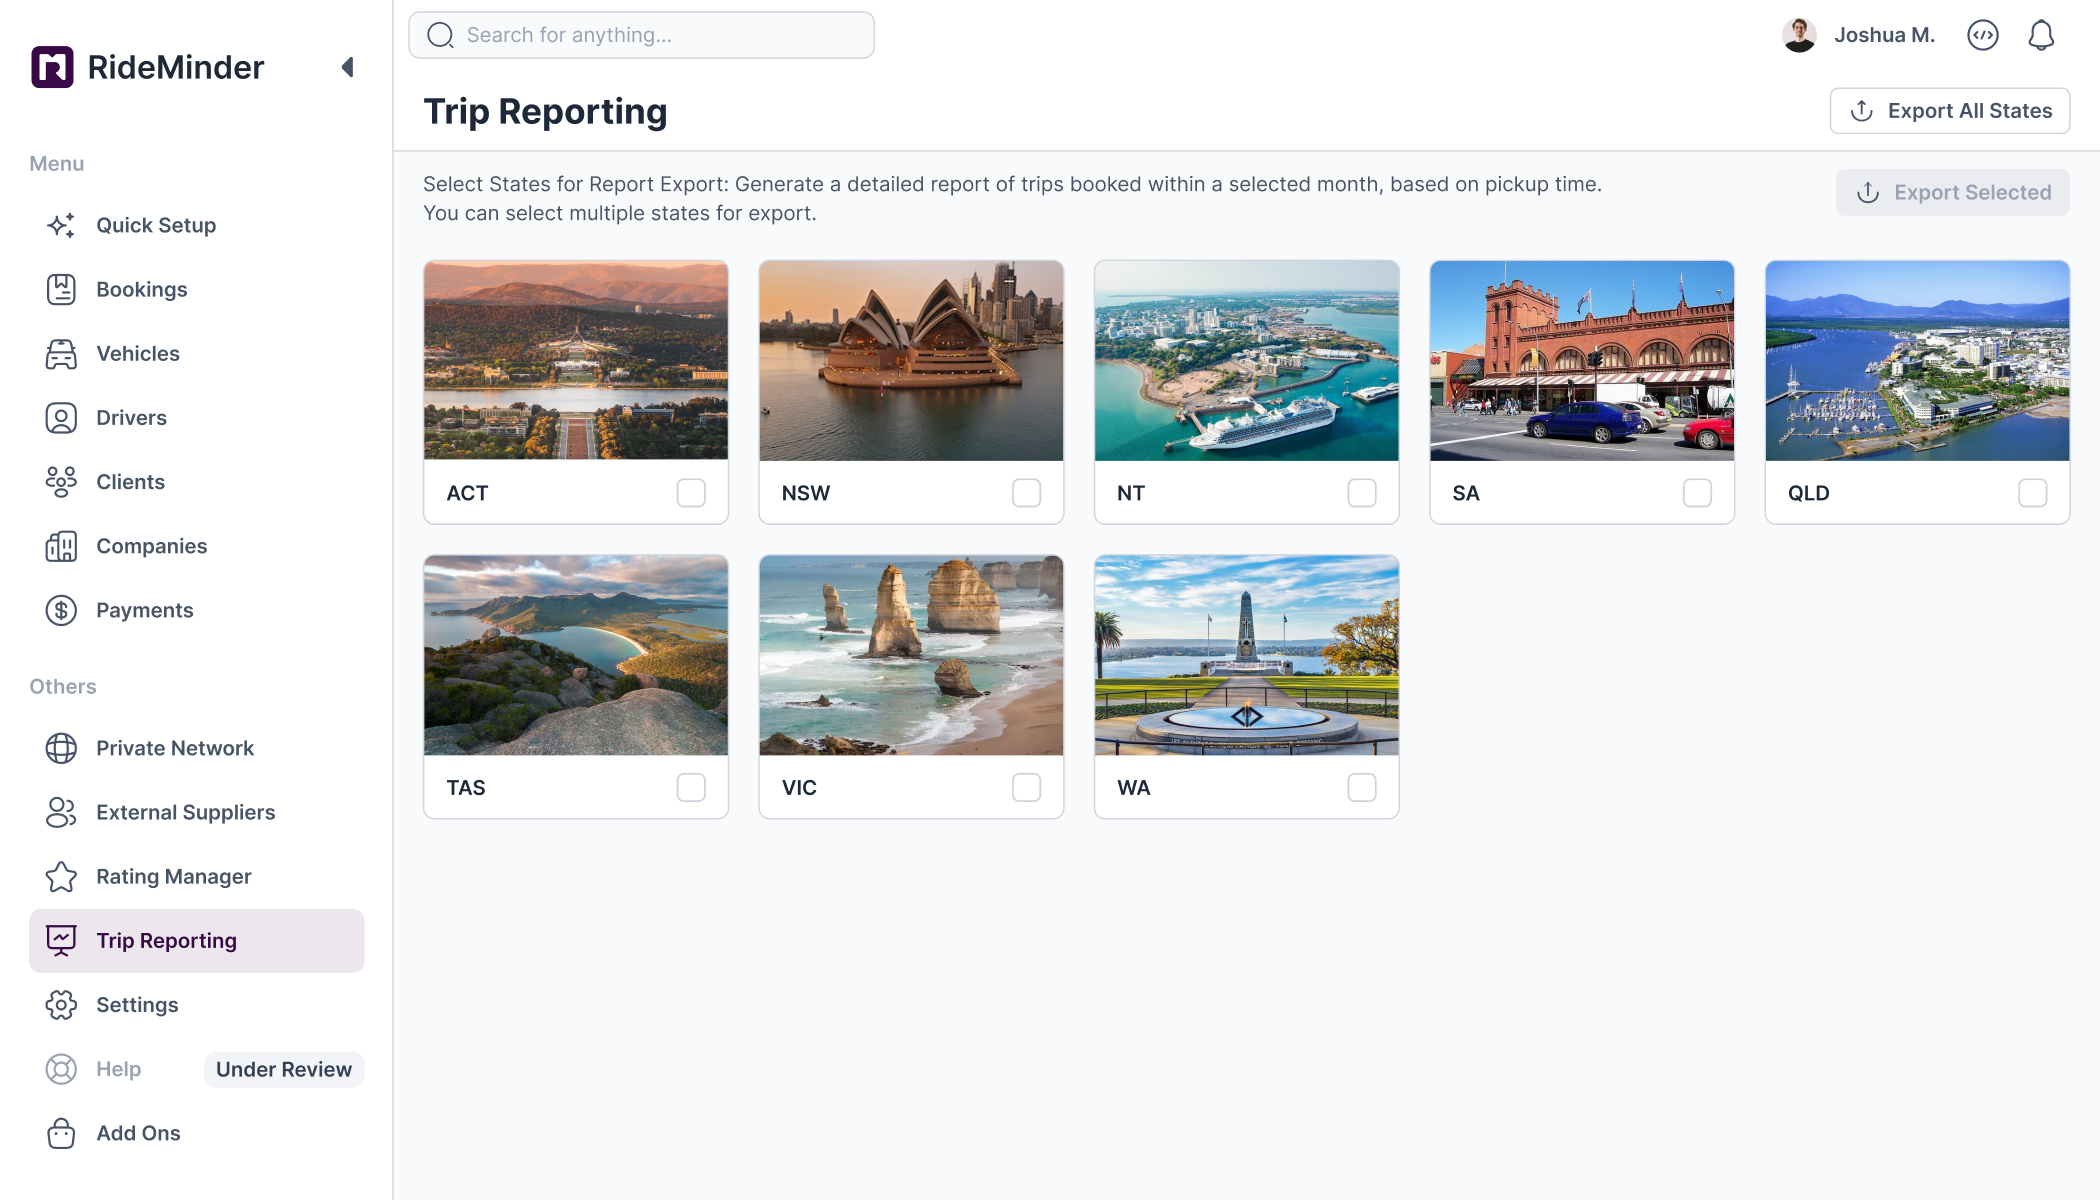Click the Bookings icon in the sidebar
The width and height of the screenshot is (2100, 1200).
click(61, 289)
